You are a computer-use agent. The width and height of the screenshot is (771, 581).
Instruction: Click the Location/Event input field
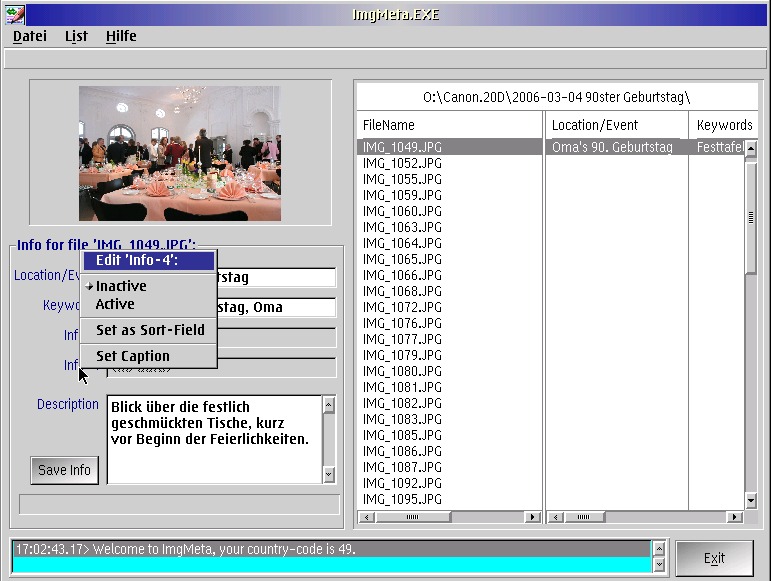coord(276,278)
